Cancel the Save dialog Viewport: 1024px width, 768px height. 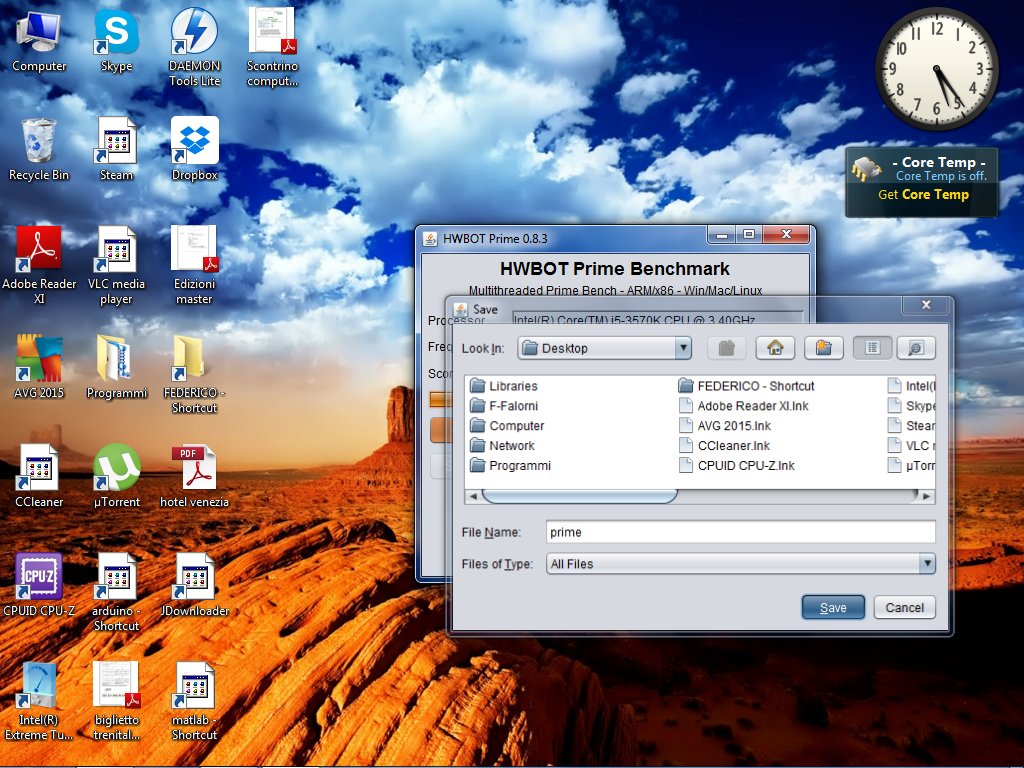point(904,607)
